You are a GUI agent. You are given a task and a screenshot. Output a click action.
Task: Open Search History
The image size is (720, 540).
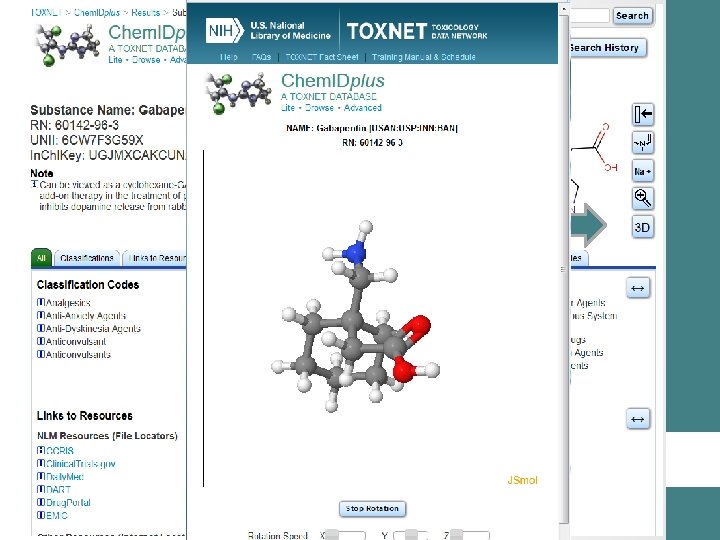coord(607,48)
